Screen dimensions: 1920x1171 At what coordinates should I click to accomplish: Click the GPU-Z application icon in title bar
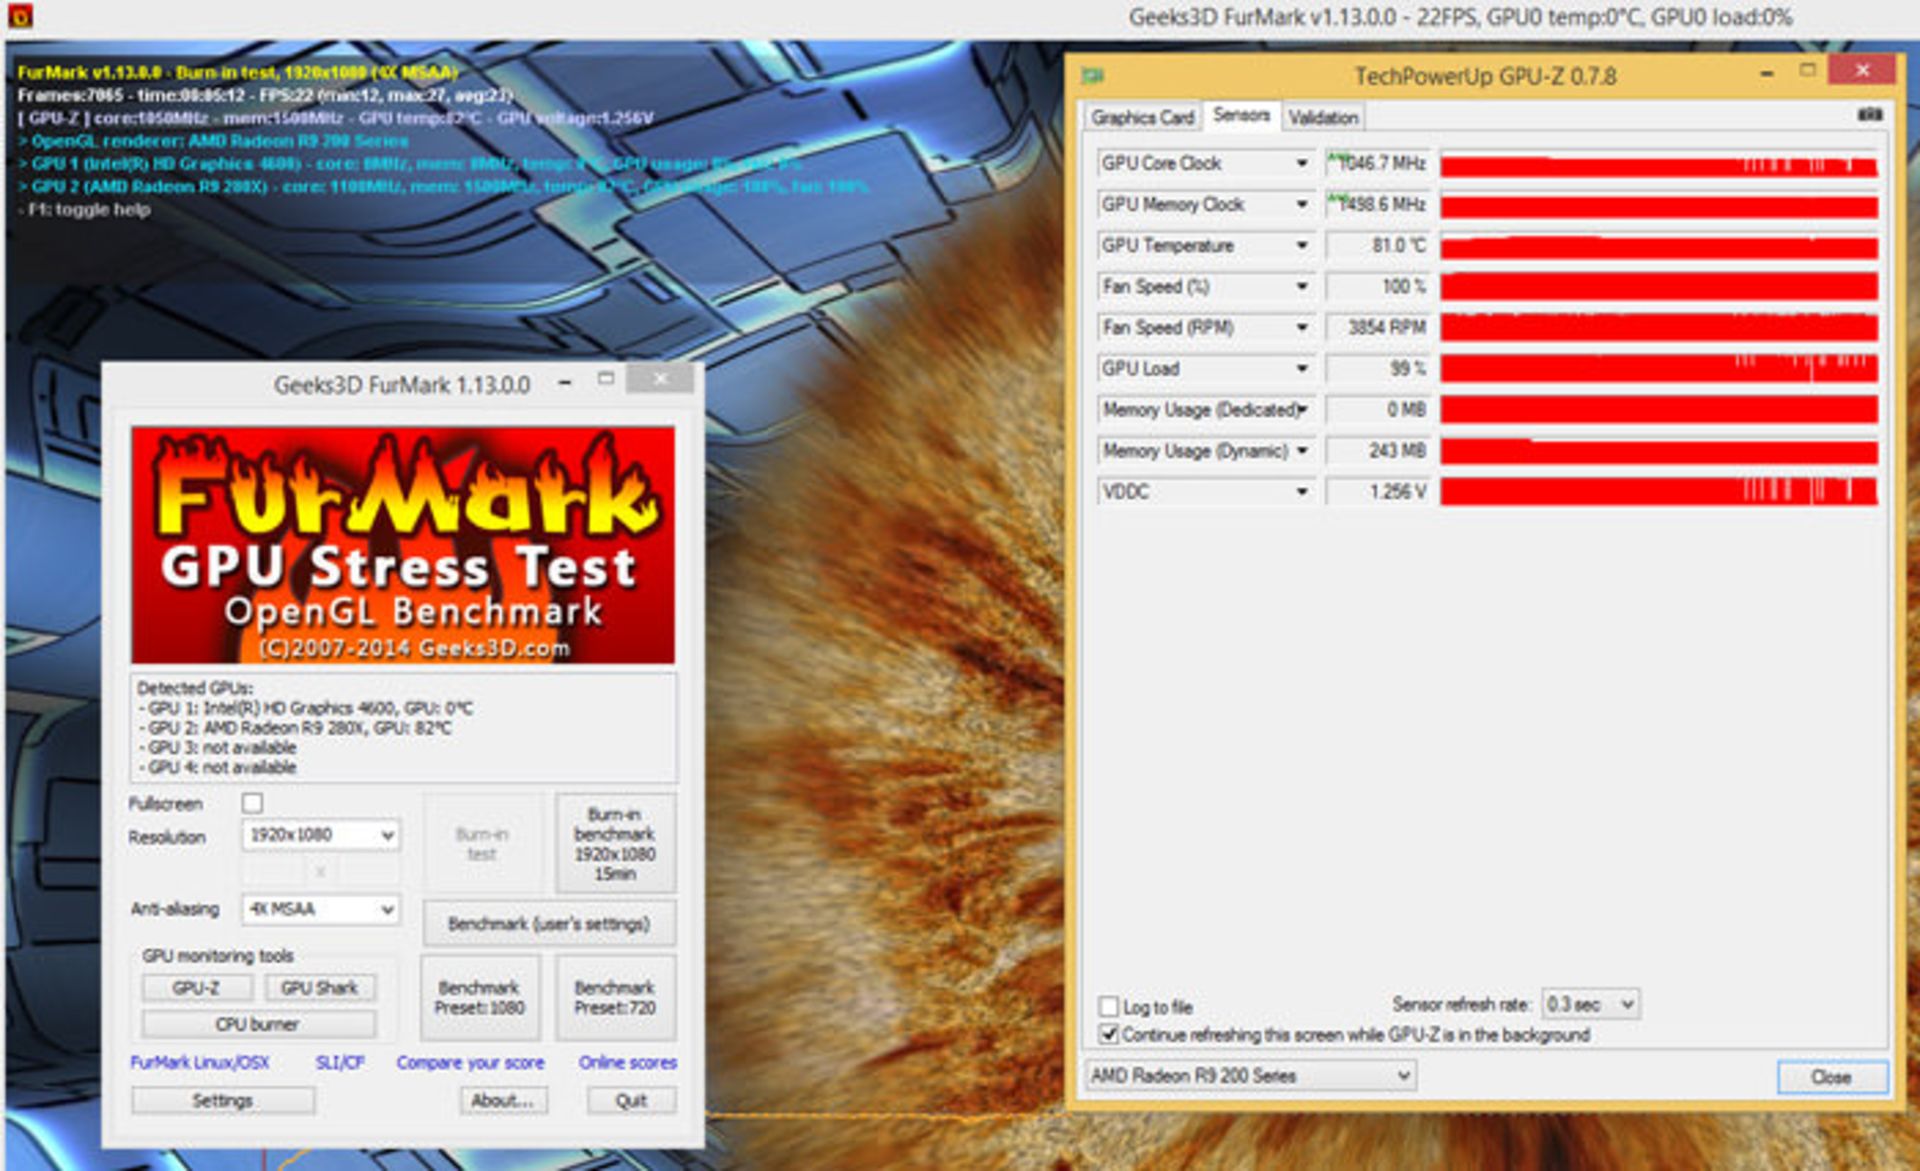point(1094,76)
